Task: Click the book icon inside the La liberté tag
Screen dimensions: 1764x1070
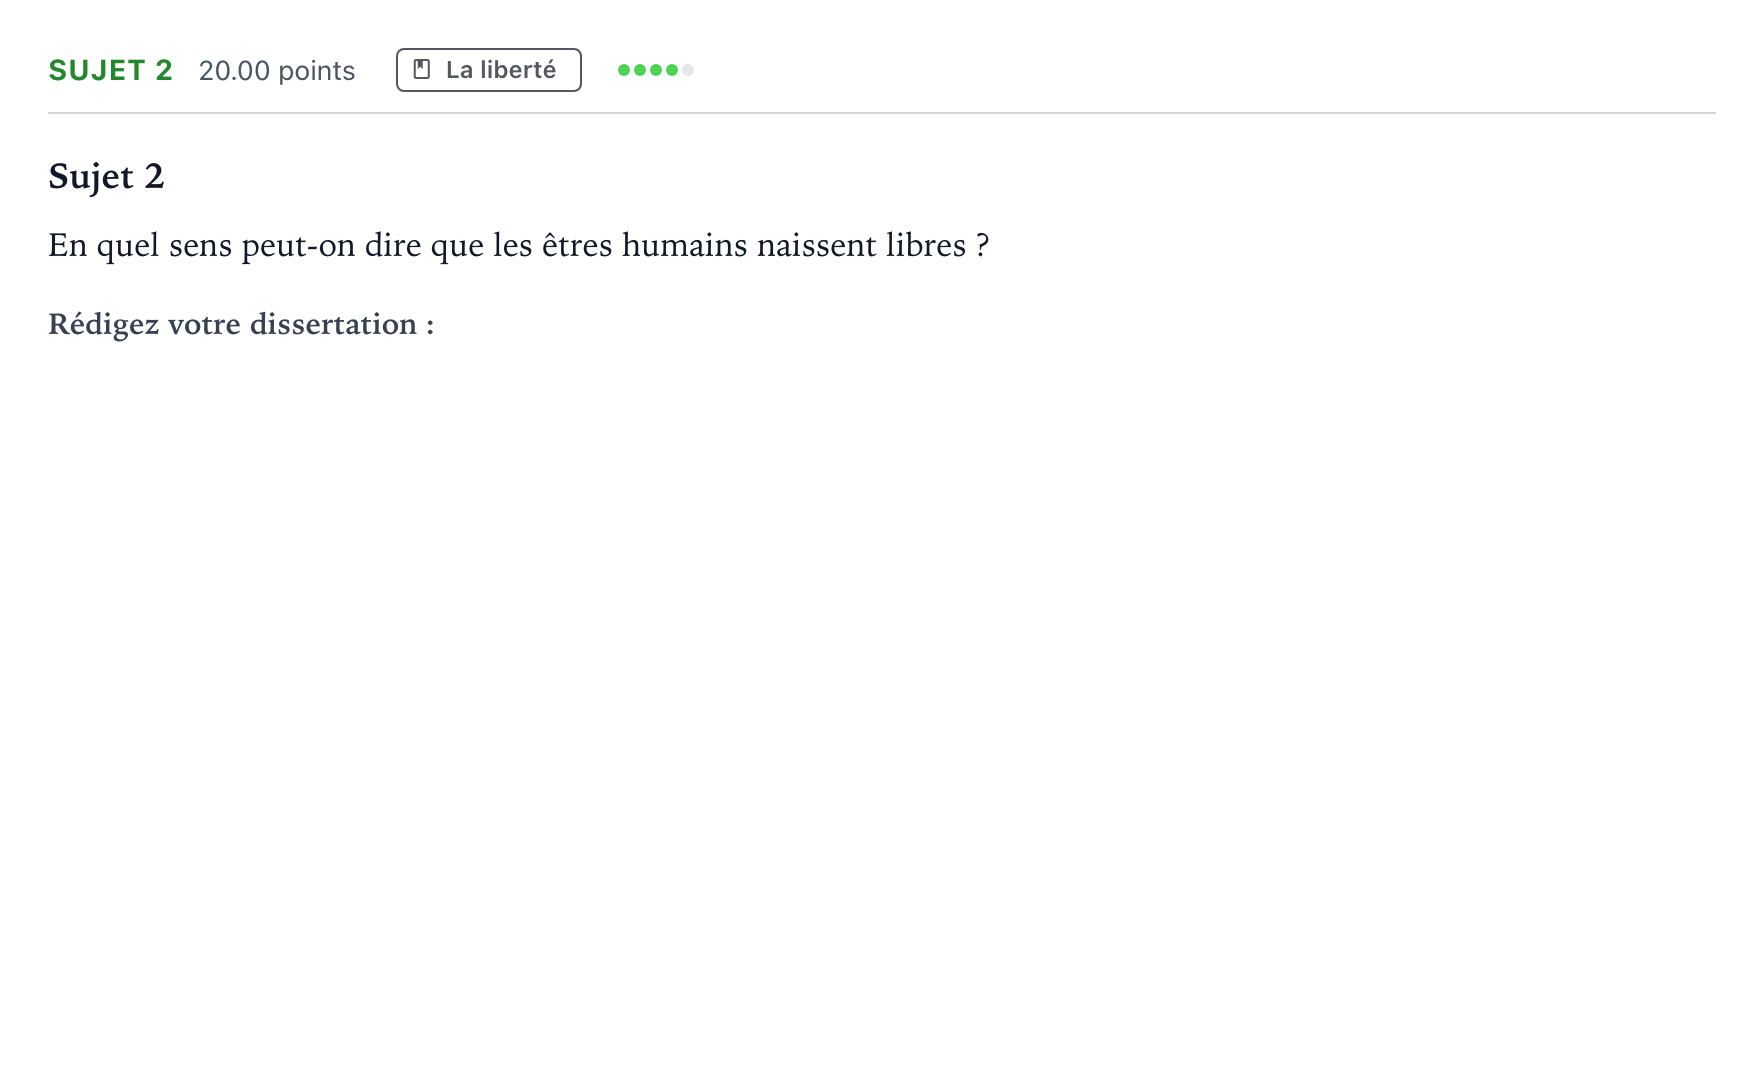Action: click(422, 70)
